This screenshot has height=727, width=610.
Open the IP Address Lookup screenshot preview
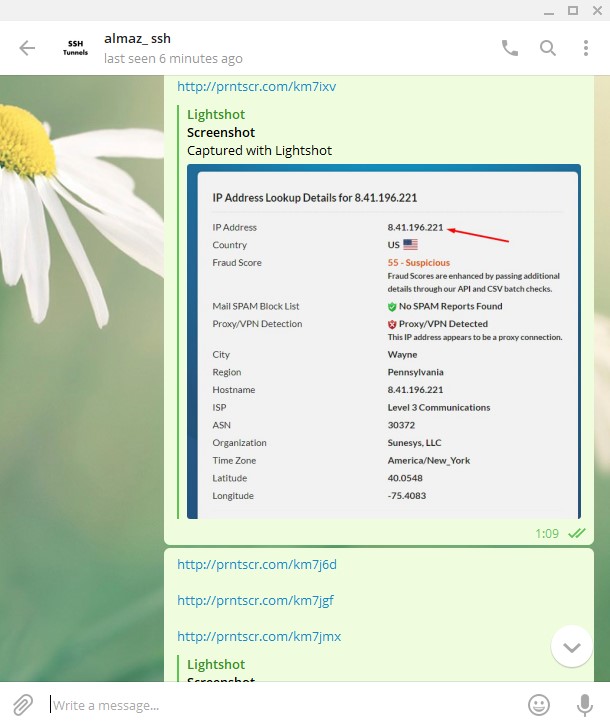(x=384, y=341)
